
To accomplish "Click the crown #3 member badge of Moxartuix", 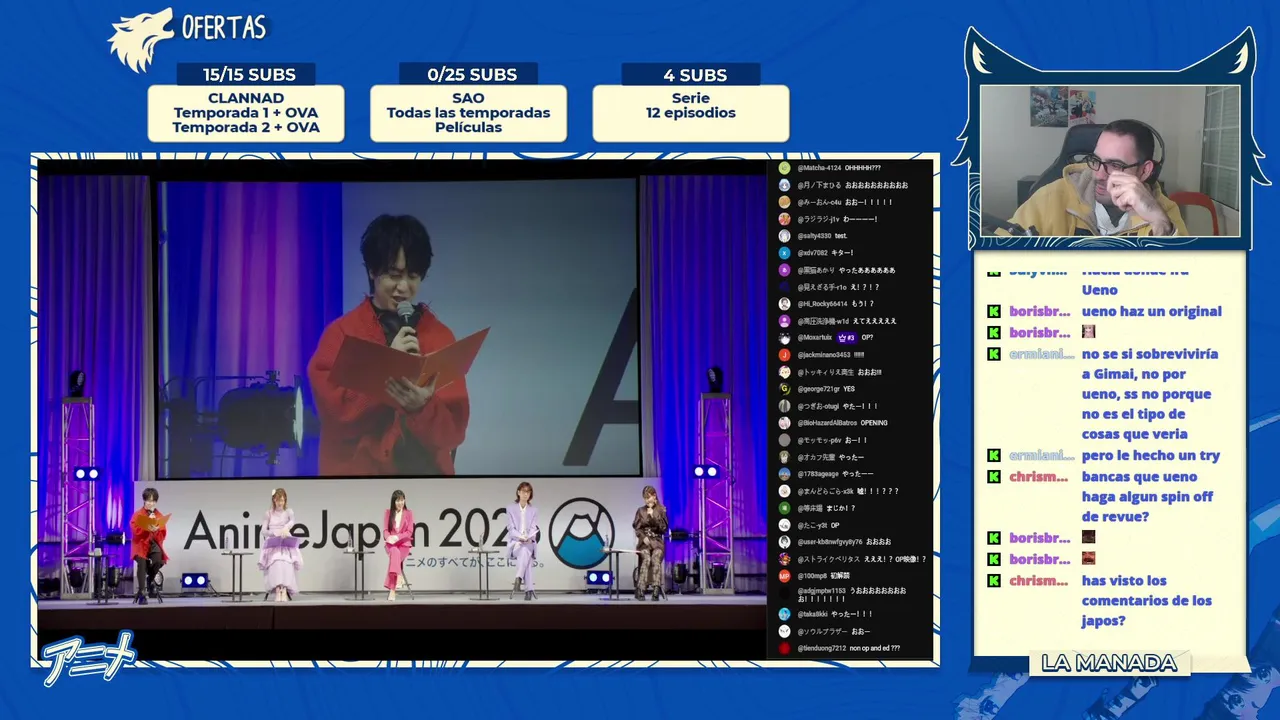I will point(847,338).
